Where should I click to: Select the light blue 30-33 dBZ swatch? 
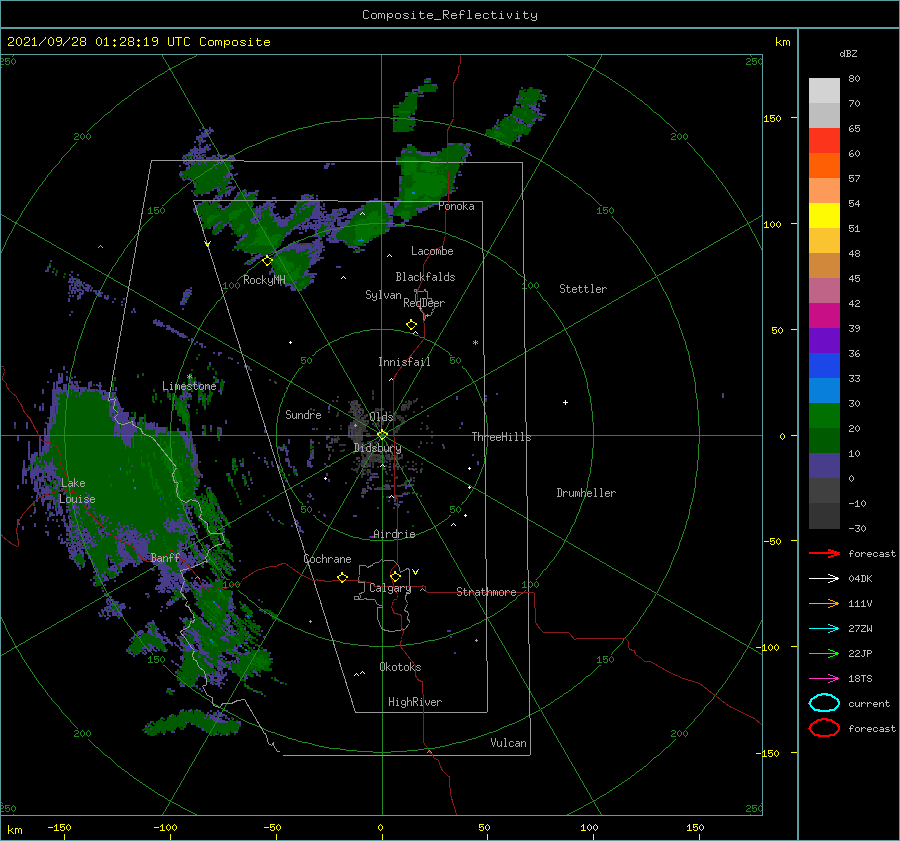click(824, 391)
